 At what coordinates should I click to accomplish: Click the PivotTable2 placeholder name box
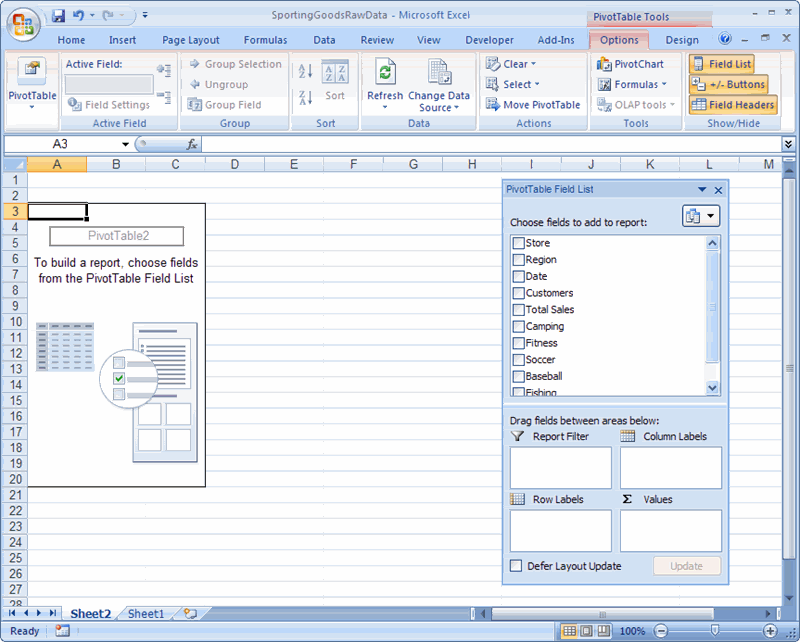click(117, 236)
